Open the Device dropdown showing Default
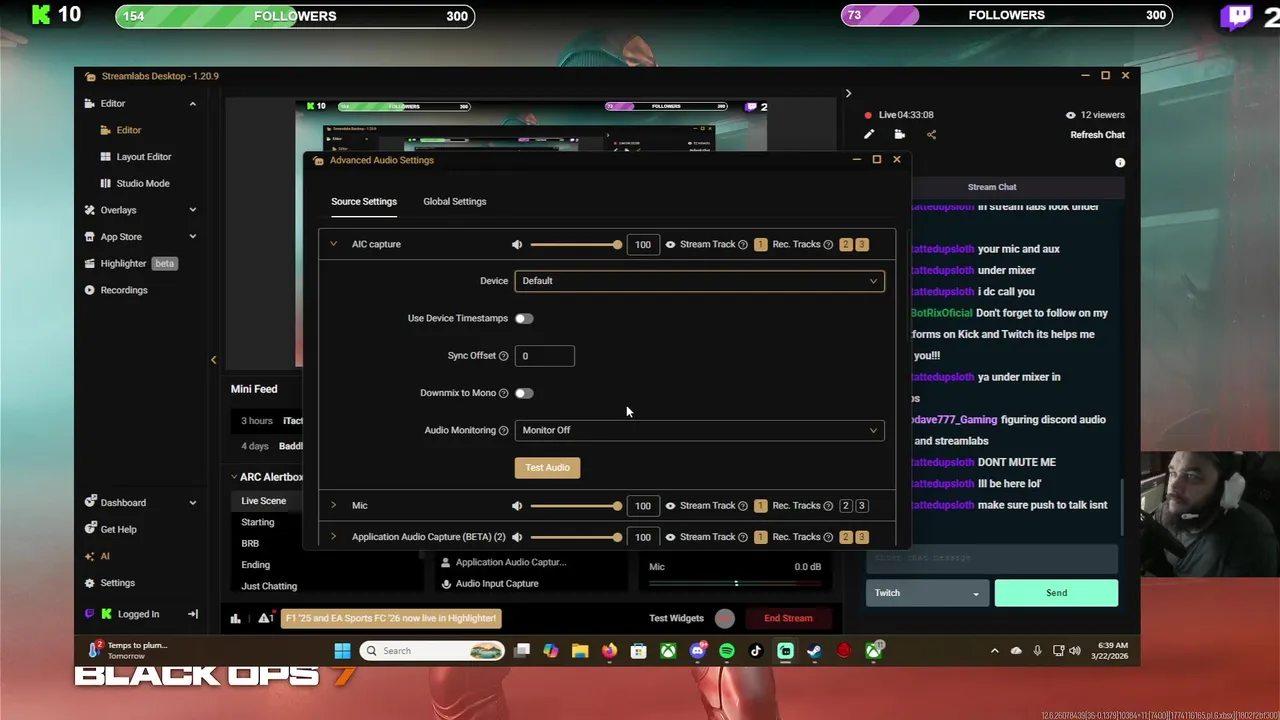Image resolution: width=1280 pixels, height=720 pixels. tap(699, 281)
